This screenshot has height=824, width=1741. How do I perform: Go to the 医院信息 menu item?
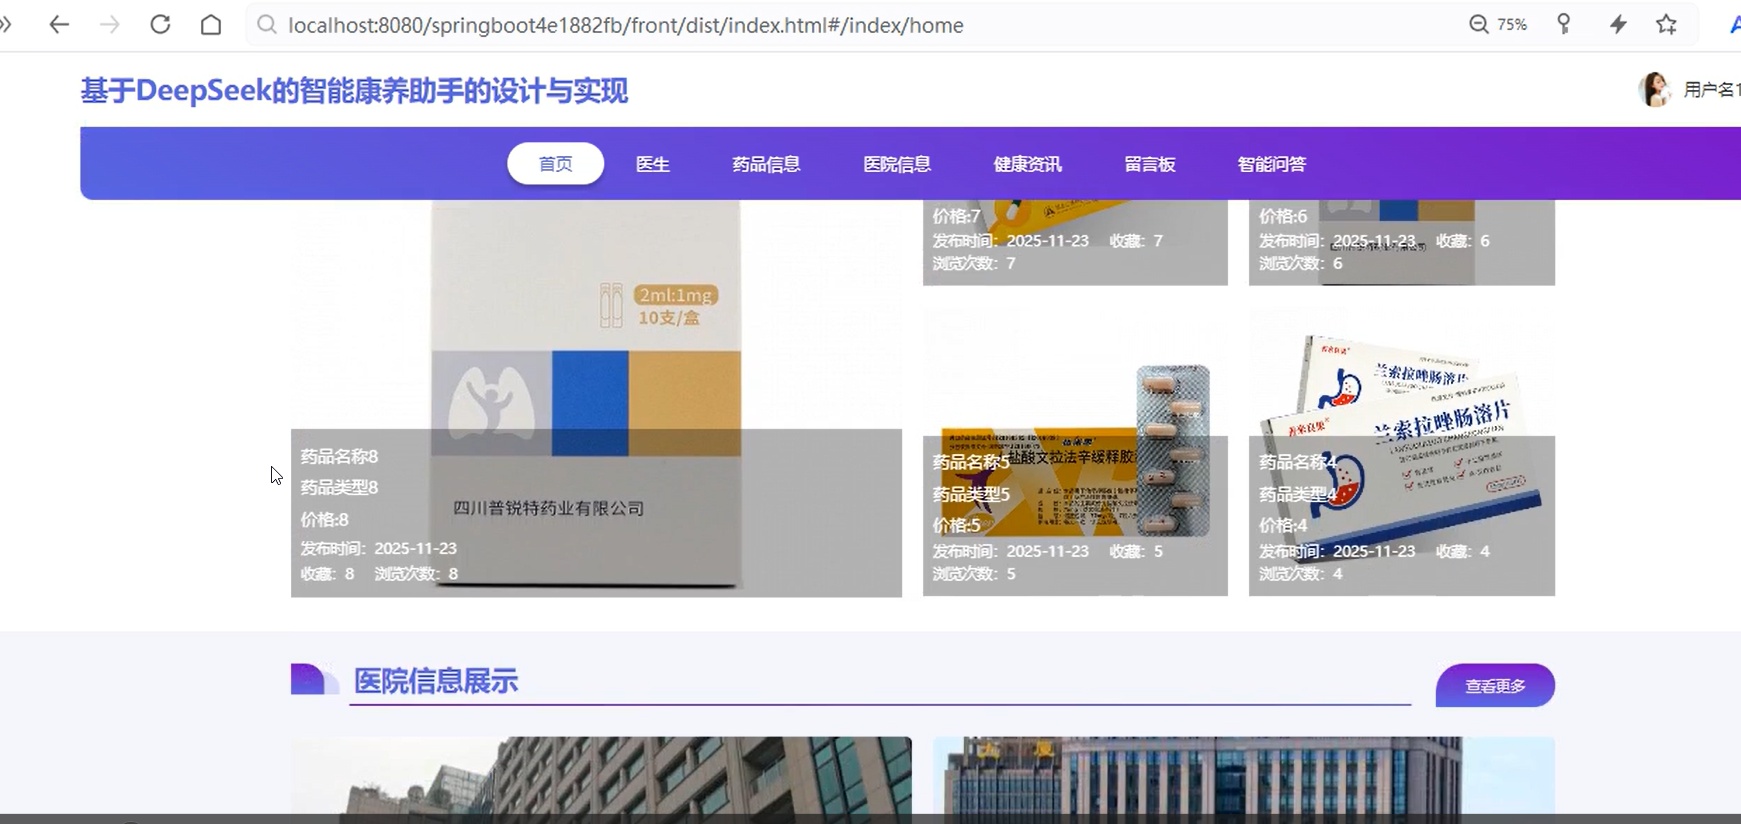point(897,164)
